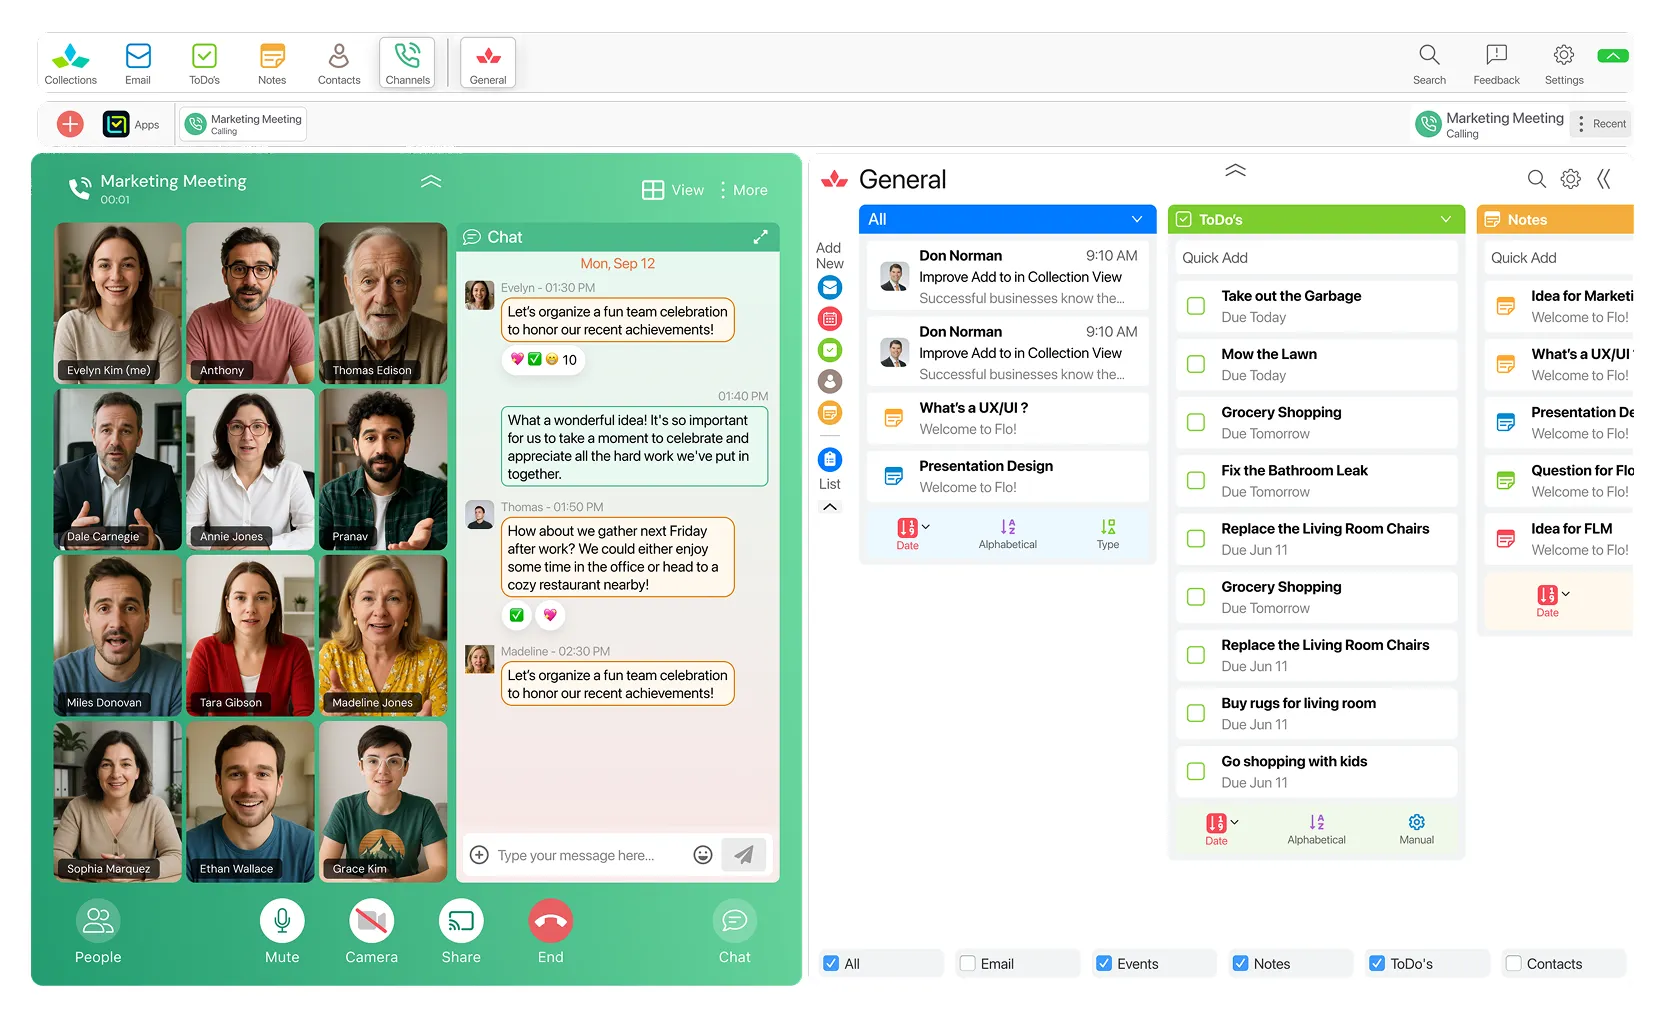Viewport: 1659px width, 1012px height.
Task: Sort ToDo's column Alphabetical
Action: point(1316,829)
